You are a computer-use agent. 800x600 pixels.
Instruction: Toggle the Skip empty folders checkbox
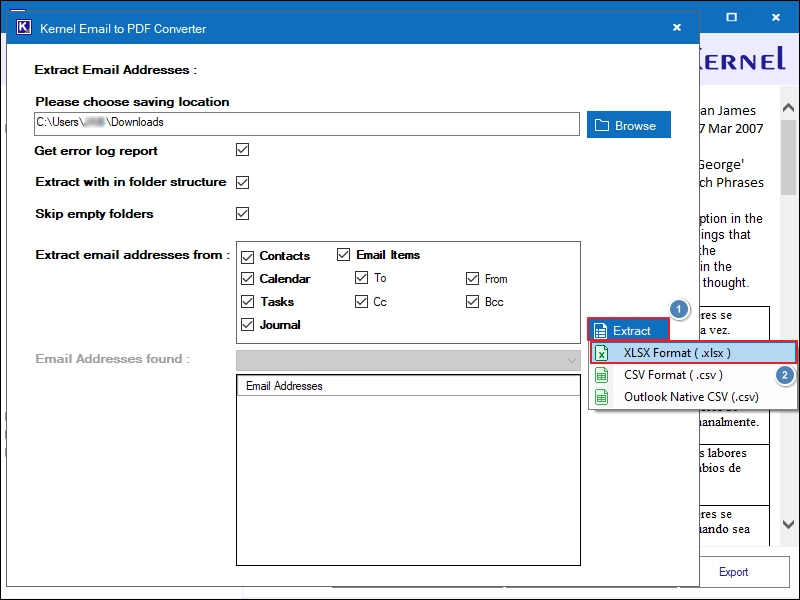242,213
